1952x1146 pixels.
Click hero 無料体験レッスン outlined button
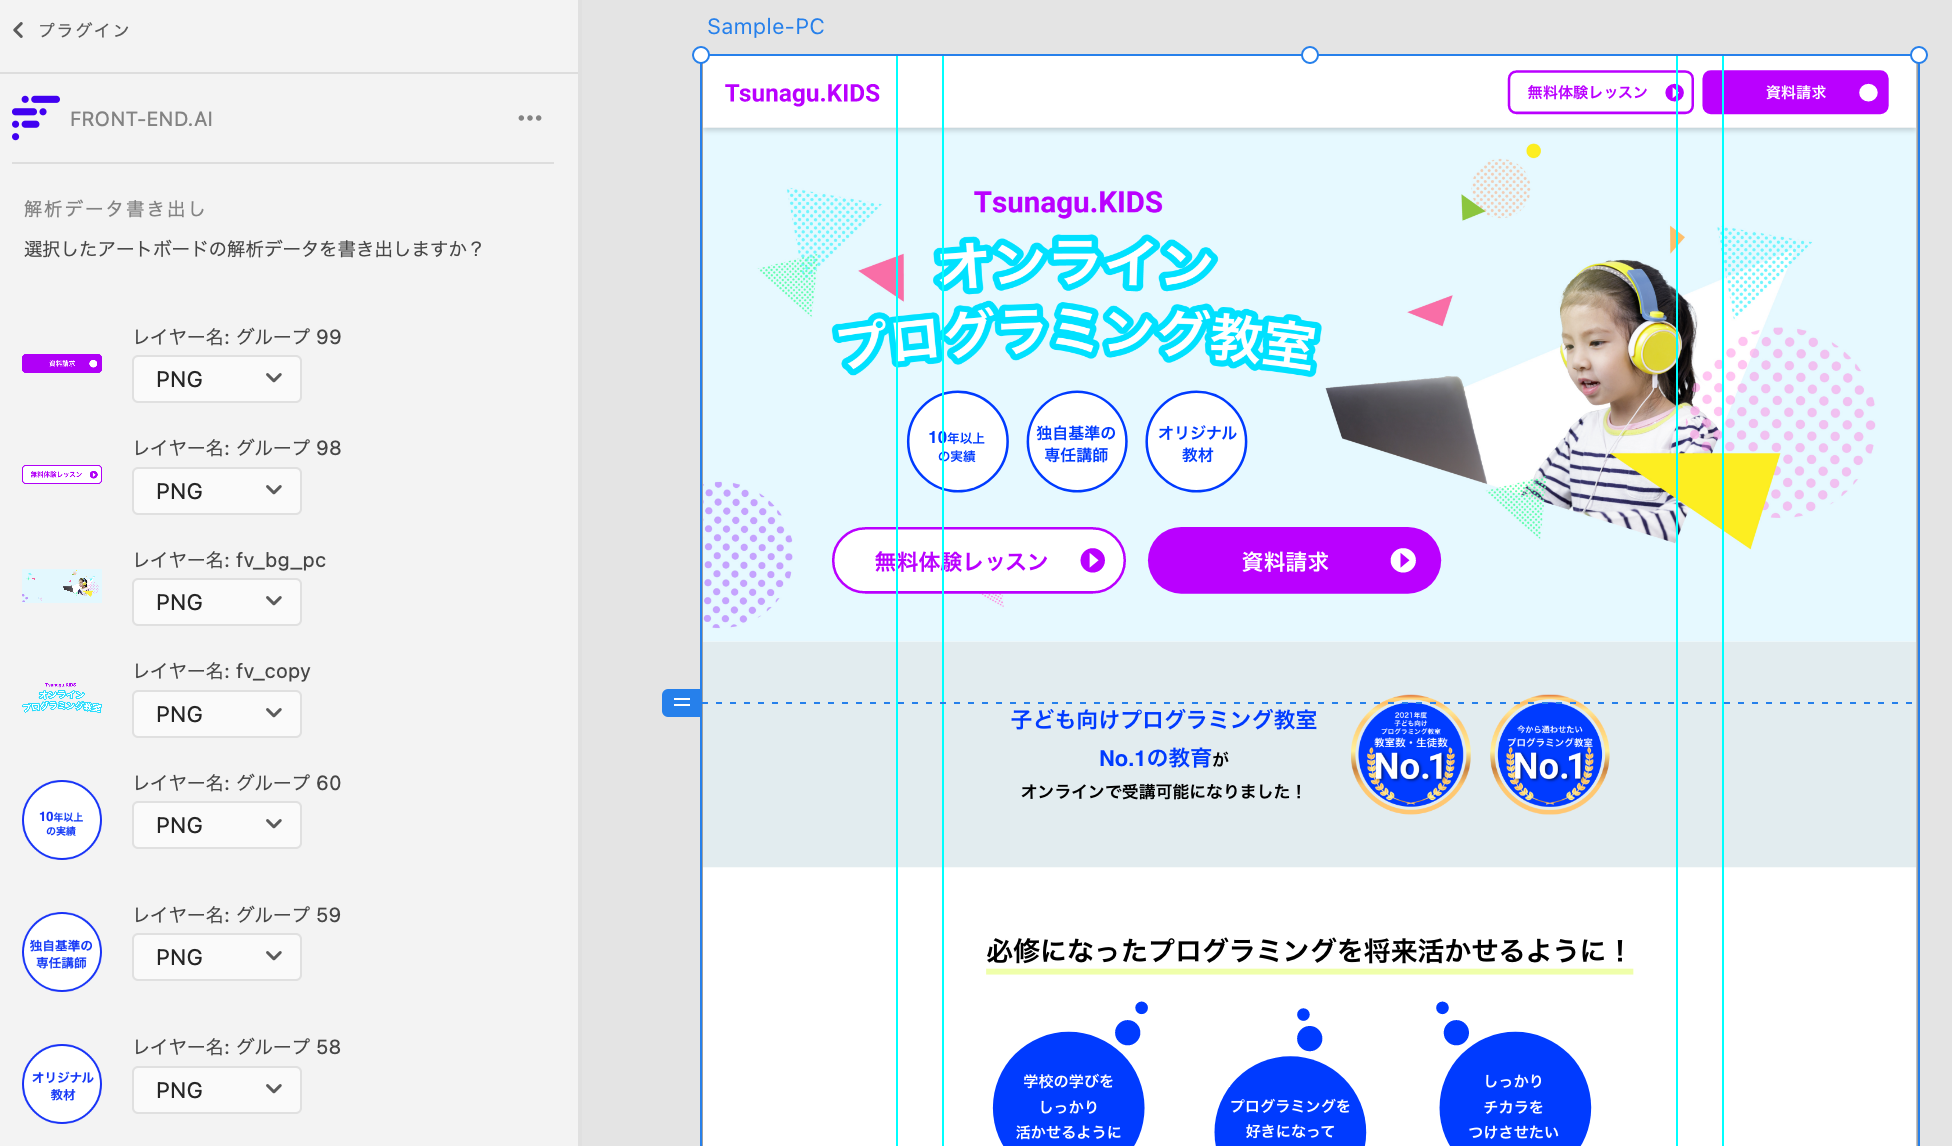pyautogui.click(x=978, y=561)
